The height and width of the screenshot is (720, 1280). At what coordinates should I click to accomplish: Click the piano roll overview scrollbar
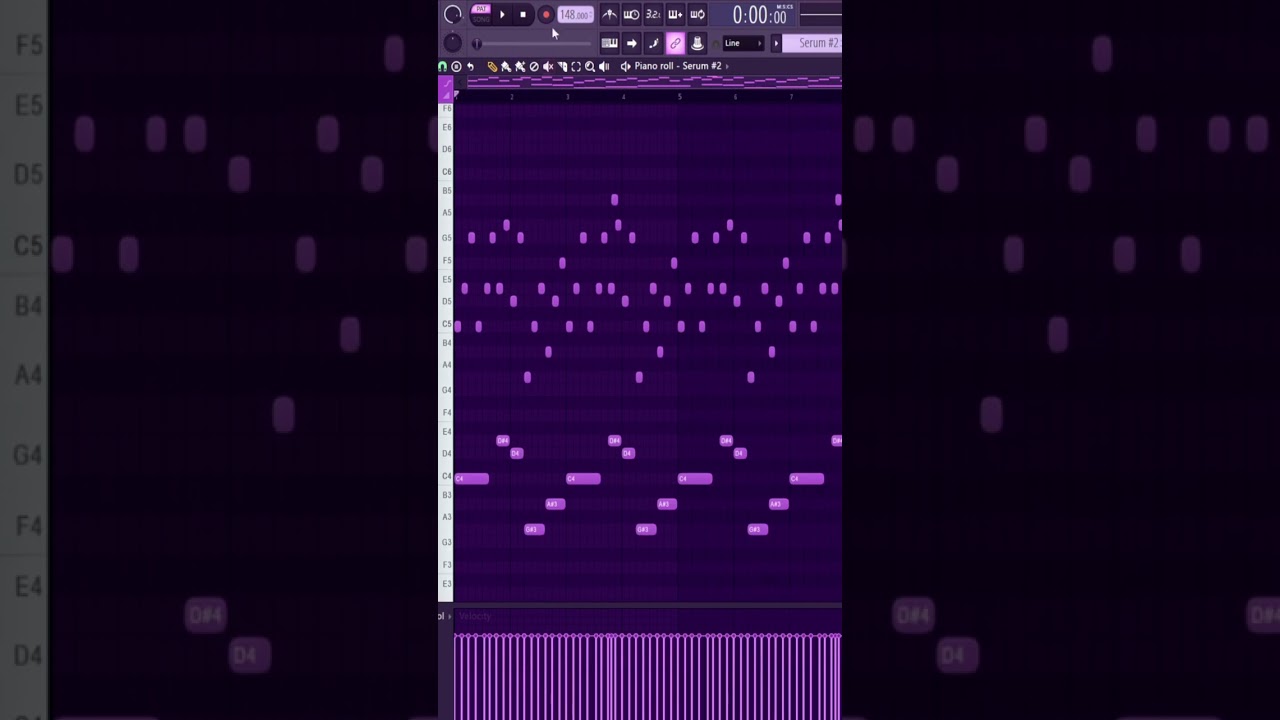click(654, 82)
